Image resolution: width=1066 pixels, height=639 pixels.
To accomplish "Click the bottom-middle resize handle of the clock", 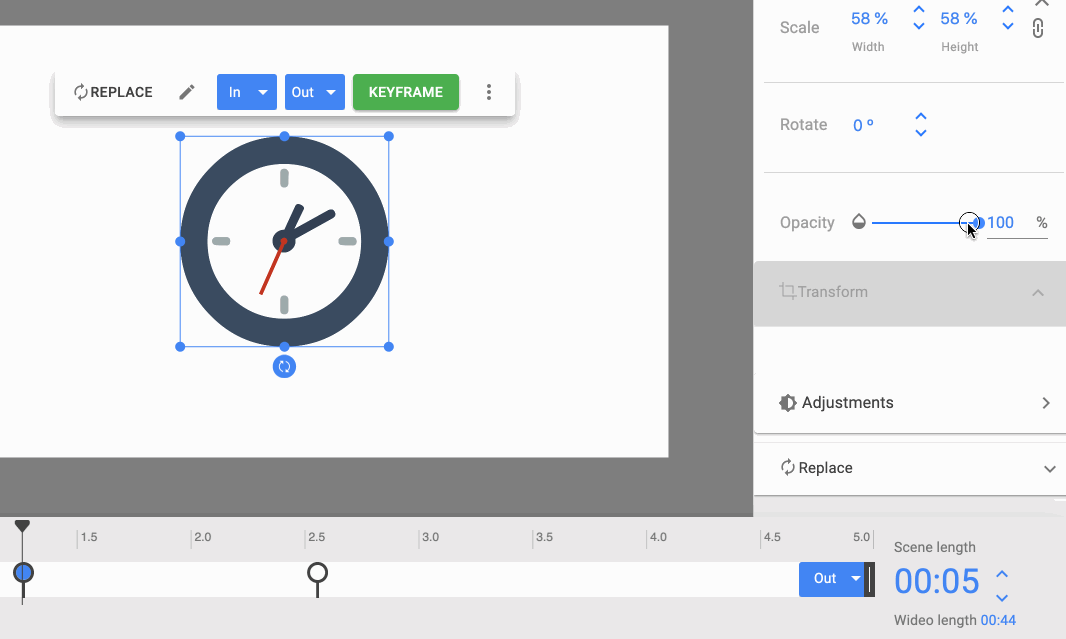I will pyautogui.click(x=284, y=347).
